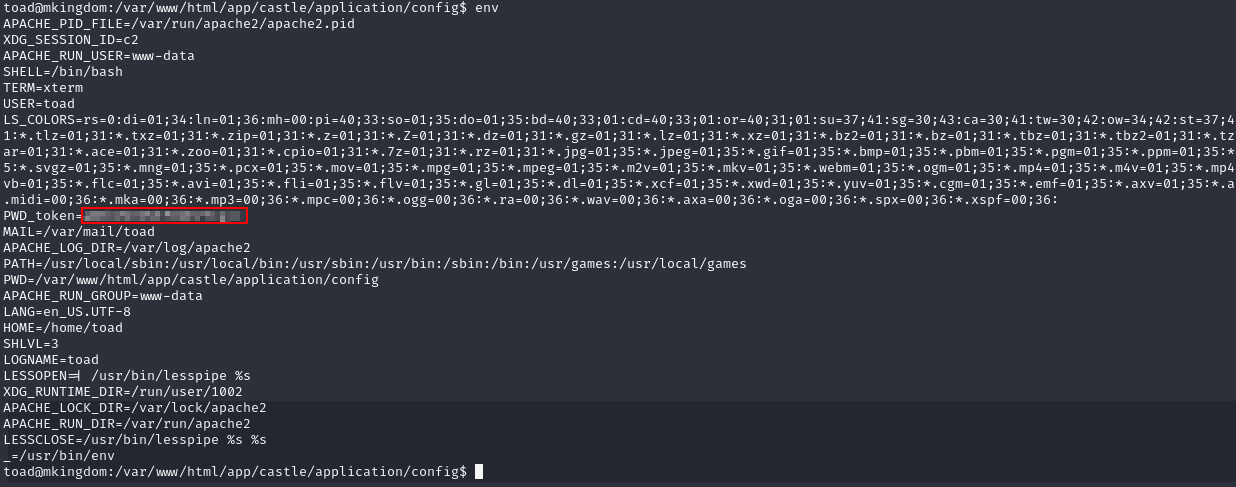Click the APACHE_RUN_USER=www-data line
The width and height of the screenshot is (1236, 487).
coord(99,56)
